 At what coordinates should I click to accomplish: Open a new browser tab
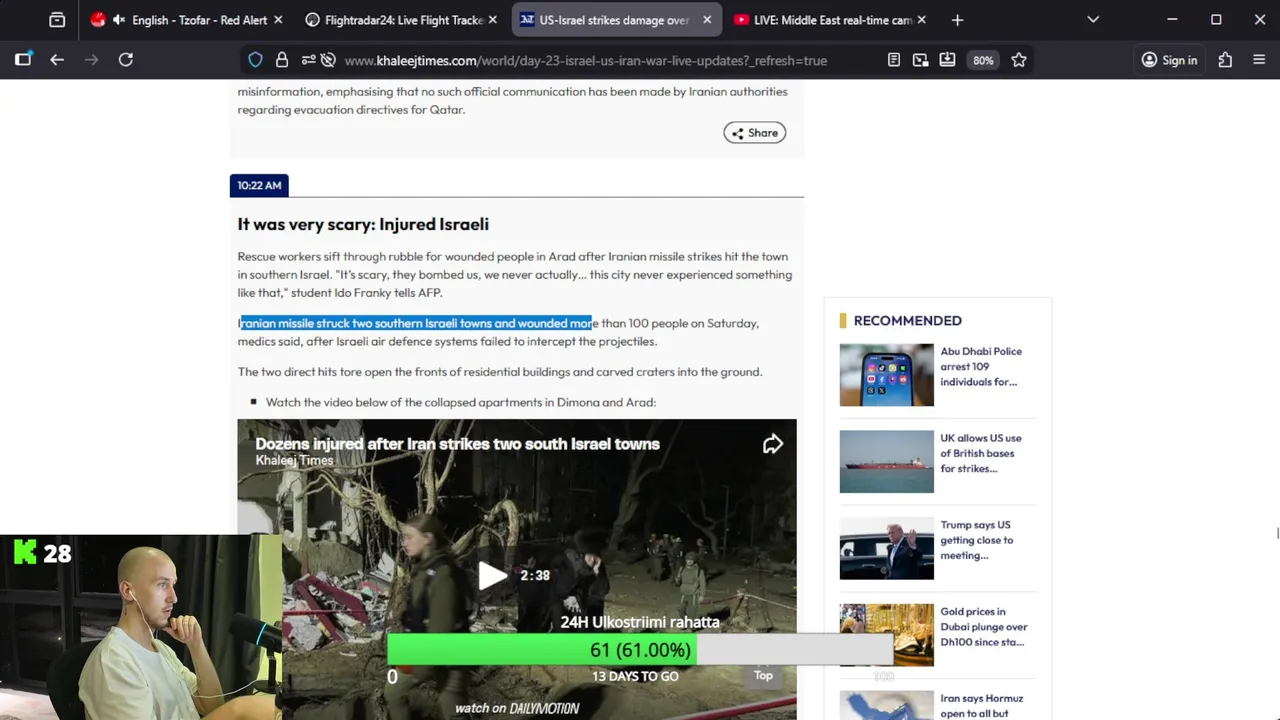(x=957, y=20)
